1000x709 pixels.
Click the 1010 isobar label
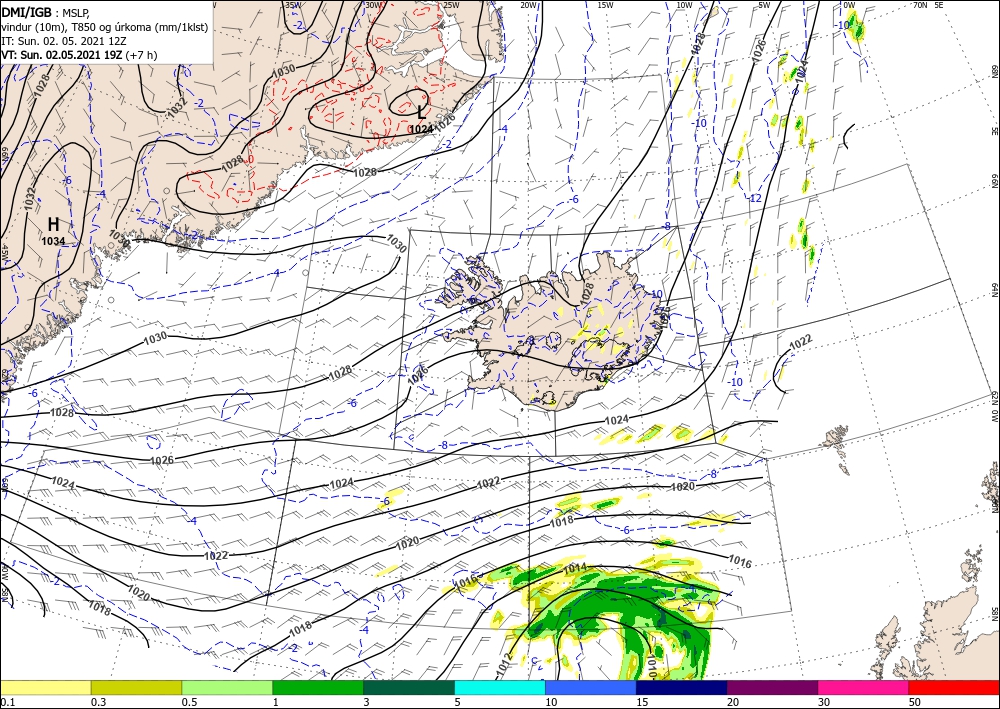pyautogui.click(x=651, y=668)
